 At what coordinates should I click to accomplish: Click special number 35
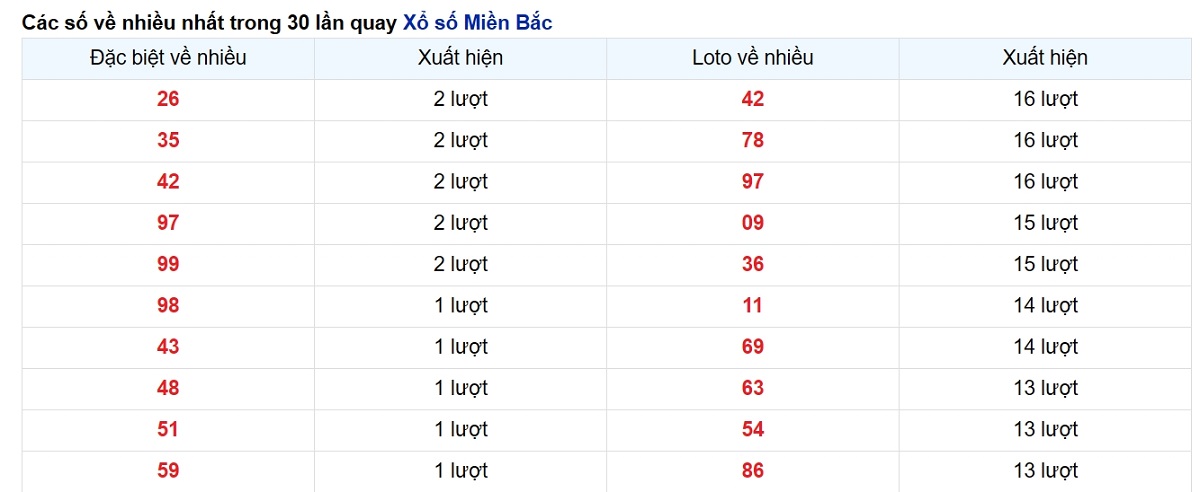click(x=168, y=140)
